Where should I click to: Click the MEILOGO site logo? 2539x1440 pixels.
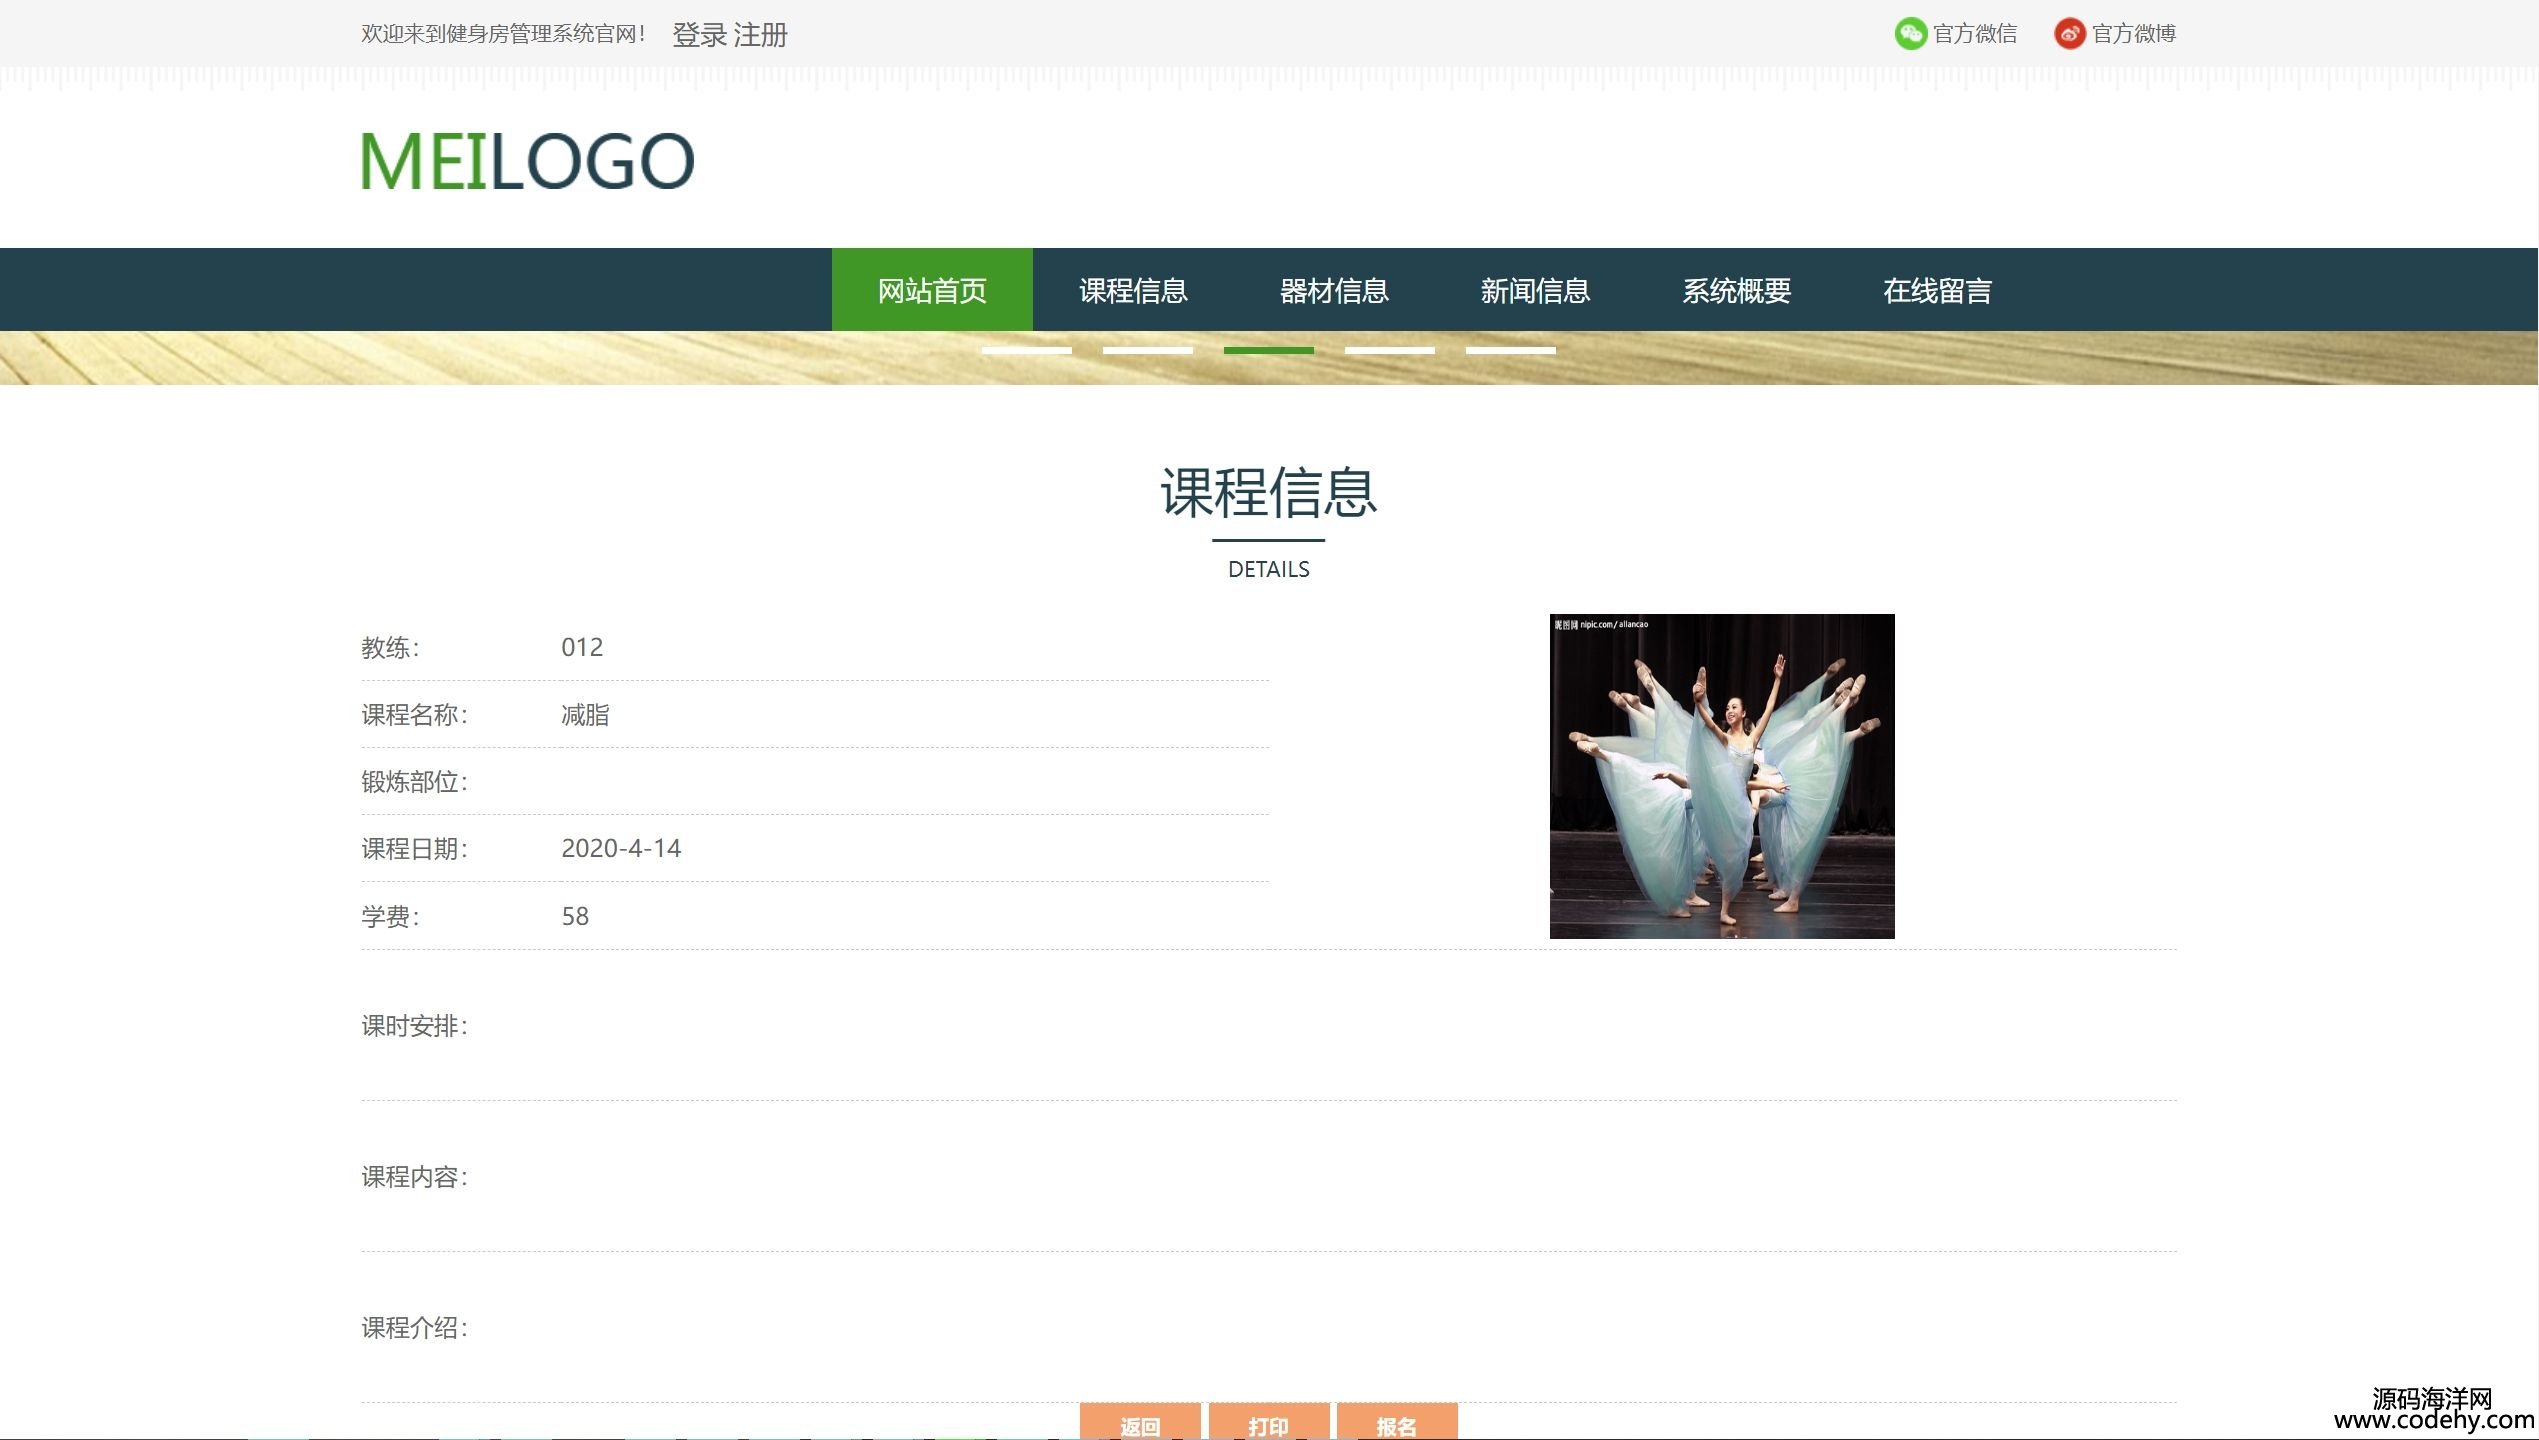pyautogui.click(x=527, y=161)
